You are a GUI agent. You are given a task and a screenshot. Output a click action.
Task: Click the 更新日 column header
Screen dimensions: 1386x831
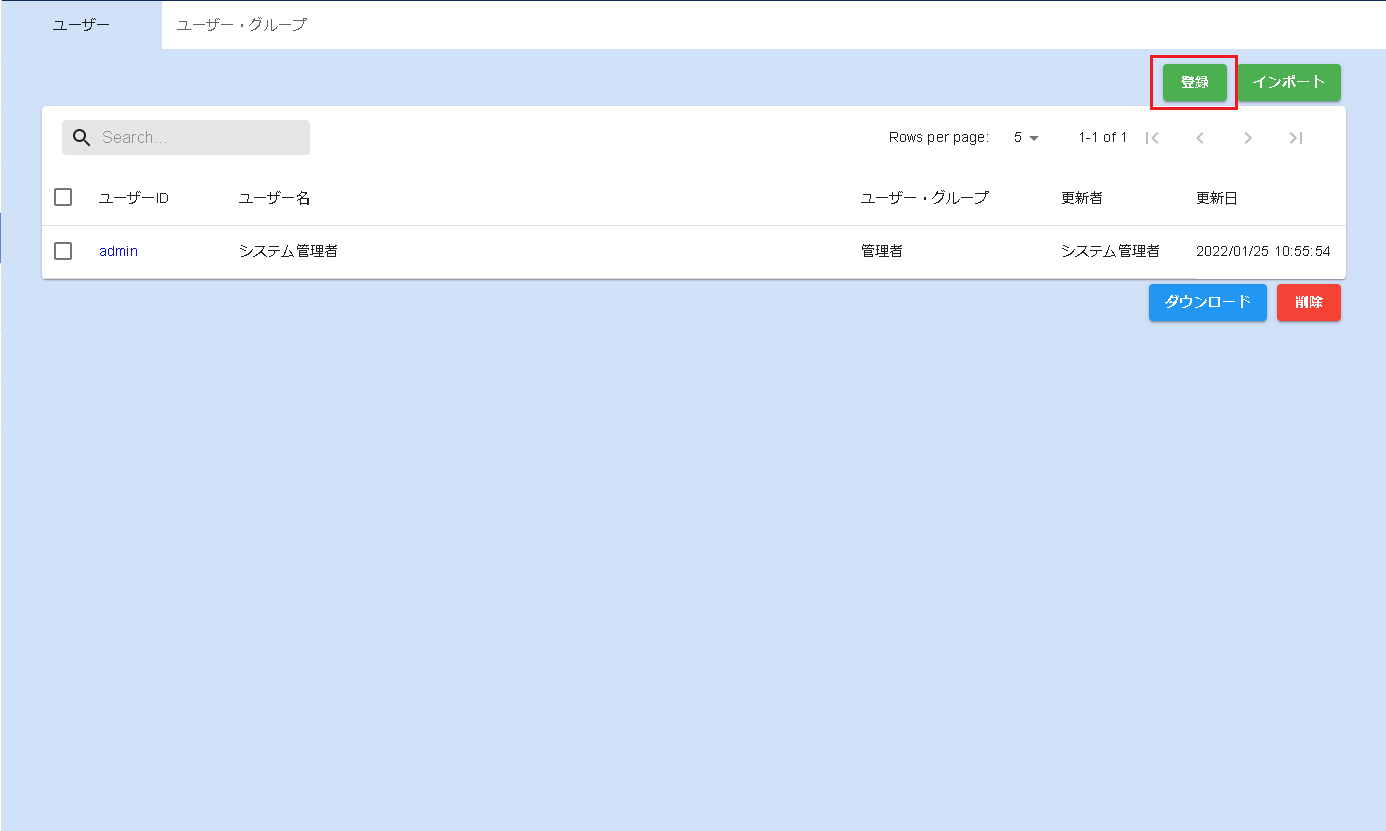1216,198
